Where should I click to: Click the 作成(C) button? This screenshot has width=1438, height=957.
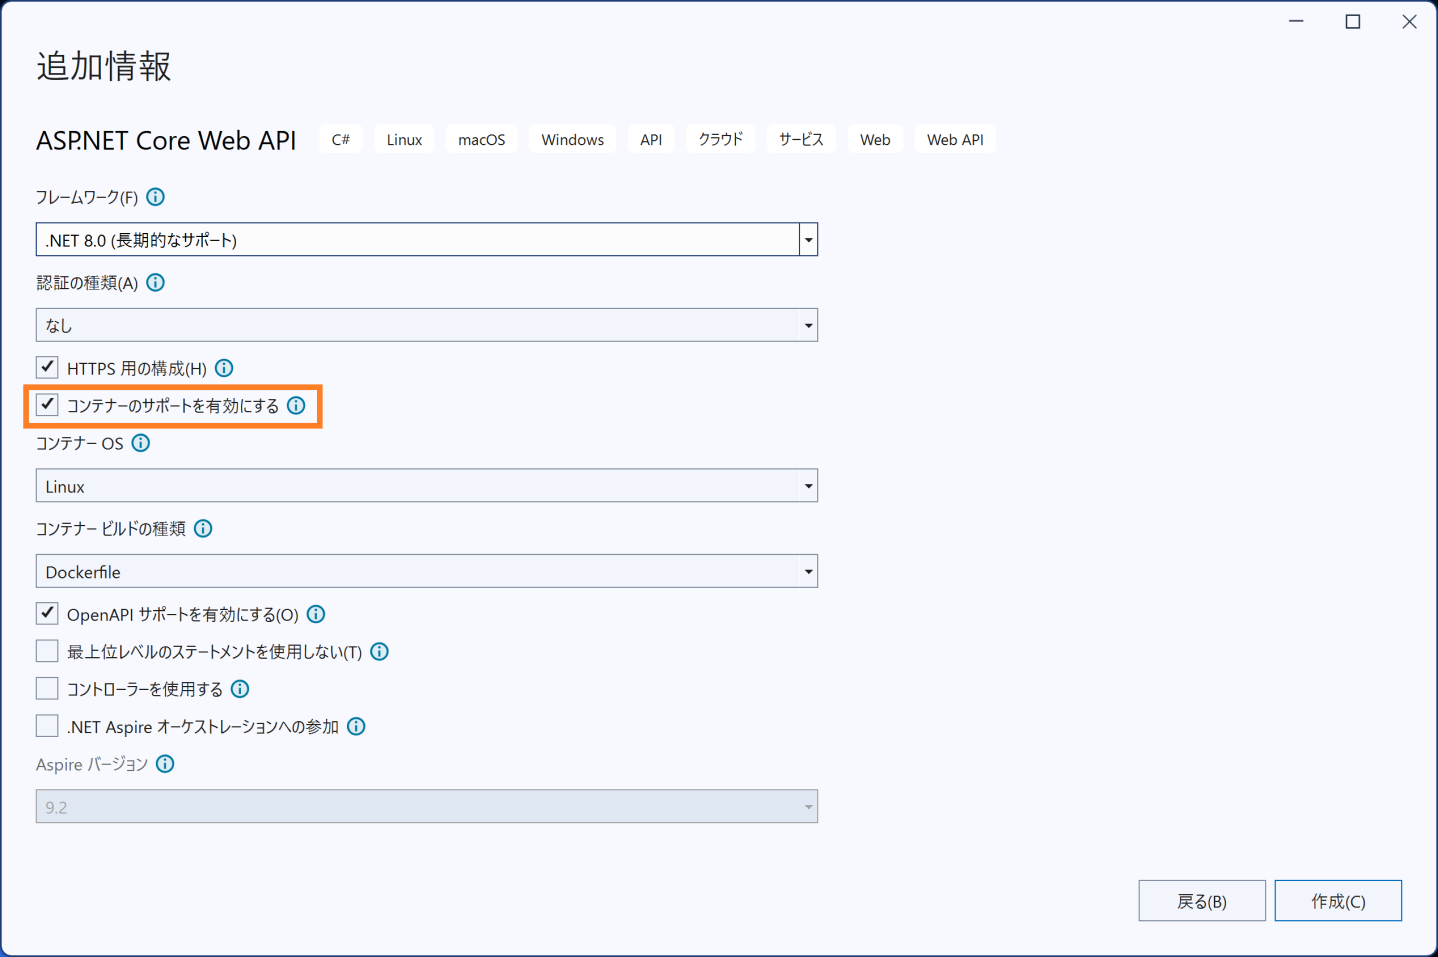[1338, 901]
